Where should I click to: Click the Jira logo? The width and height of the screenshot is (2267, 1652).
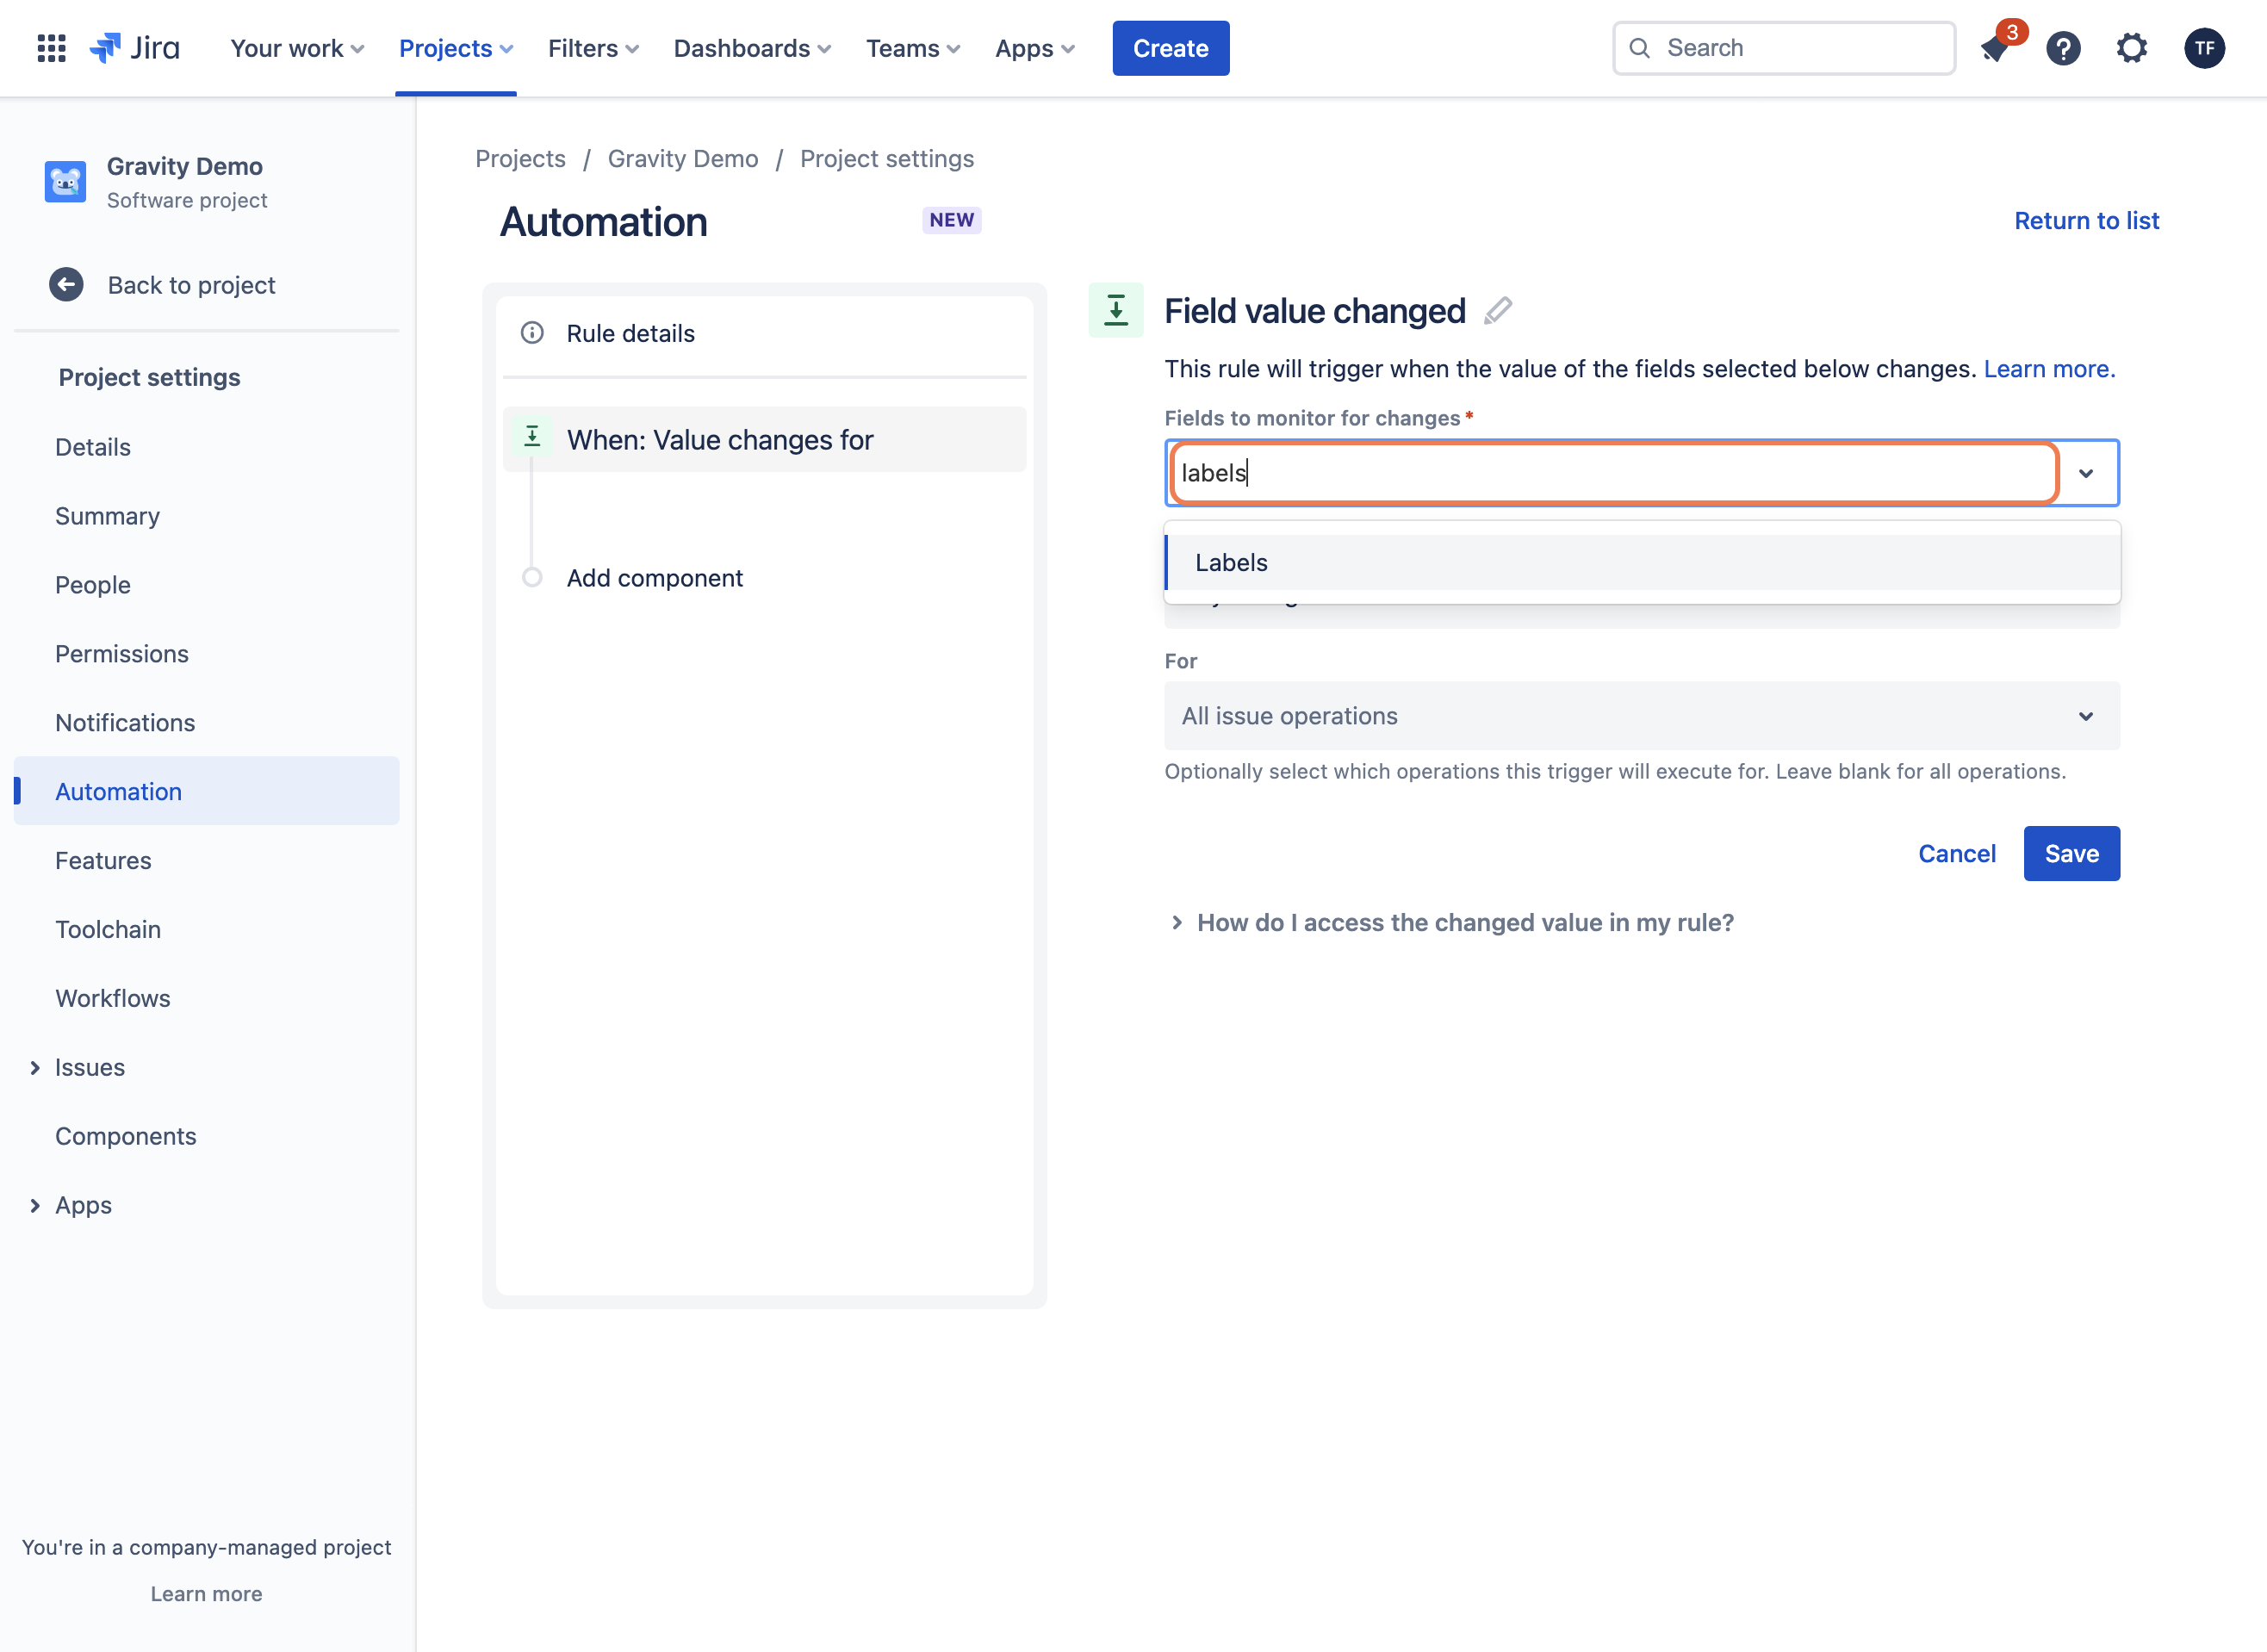(134, 48)
